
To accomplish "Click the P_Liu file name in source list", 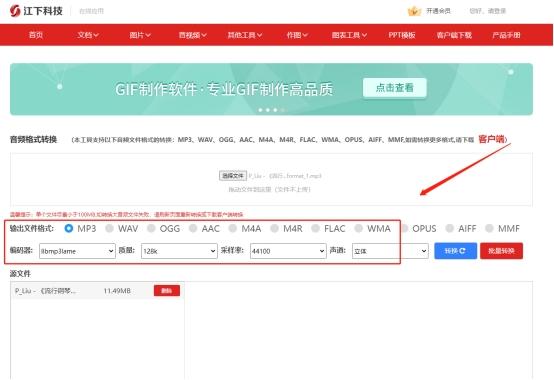I will tap(45, 291).
